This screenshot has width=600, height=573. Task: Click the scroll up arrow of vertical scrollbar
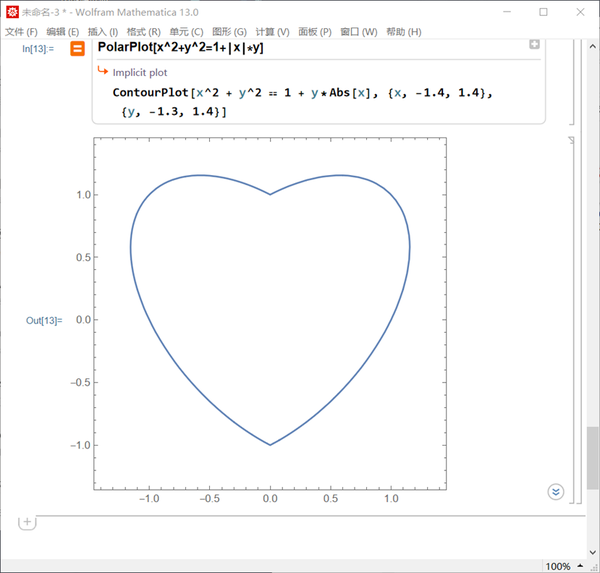(592, 47)
